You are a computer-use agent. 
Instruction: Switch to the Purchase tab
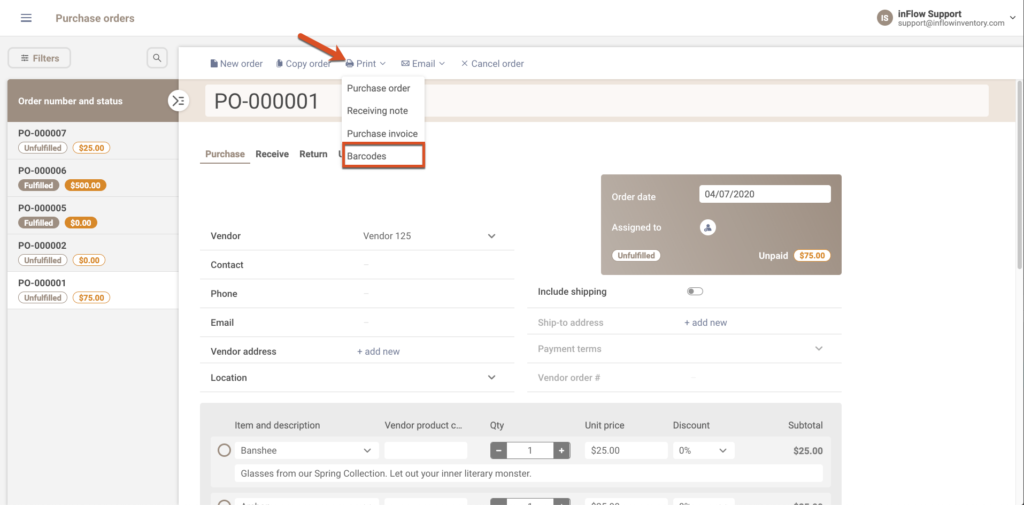[225, 154]
